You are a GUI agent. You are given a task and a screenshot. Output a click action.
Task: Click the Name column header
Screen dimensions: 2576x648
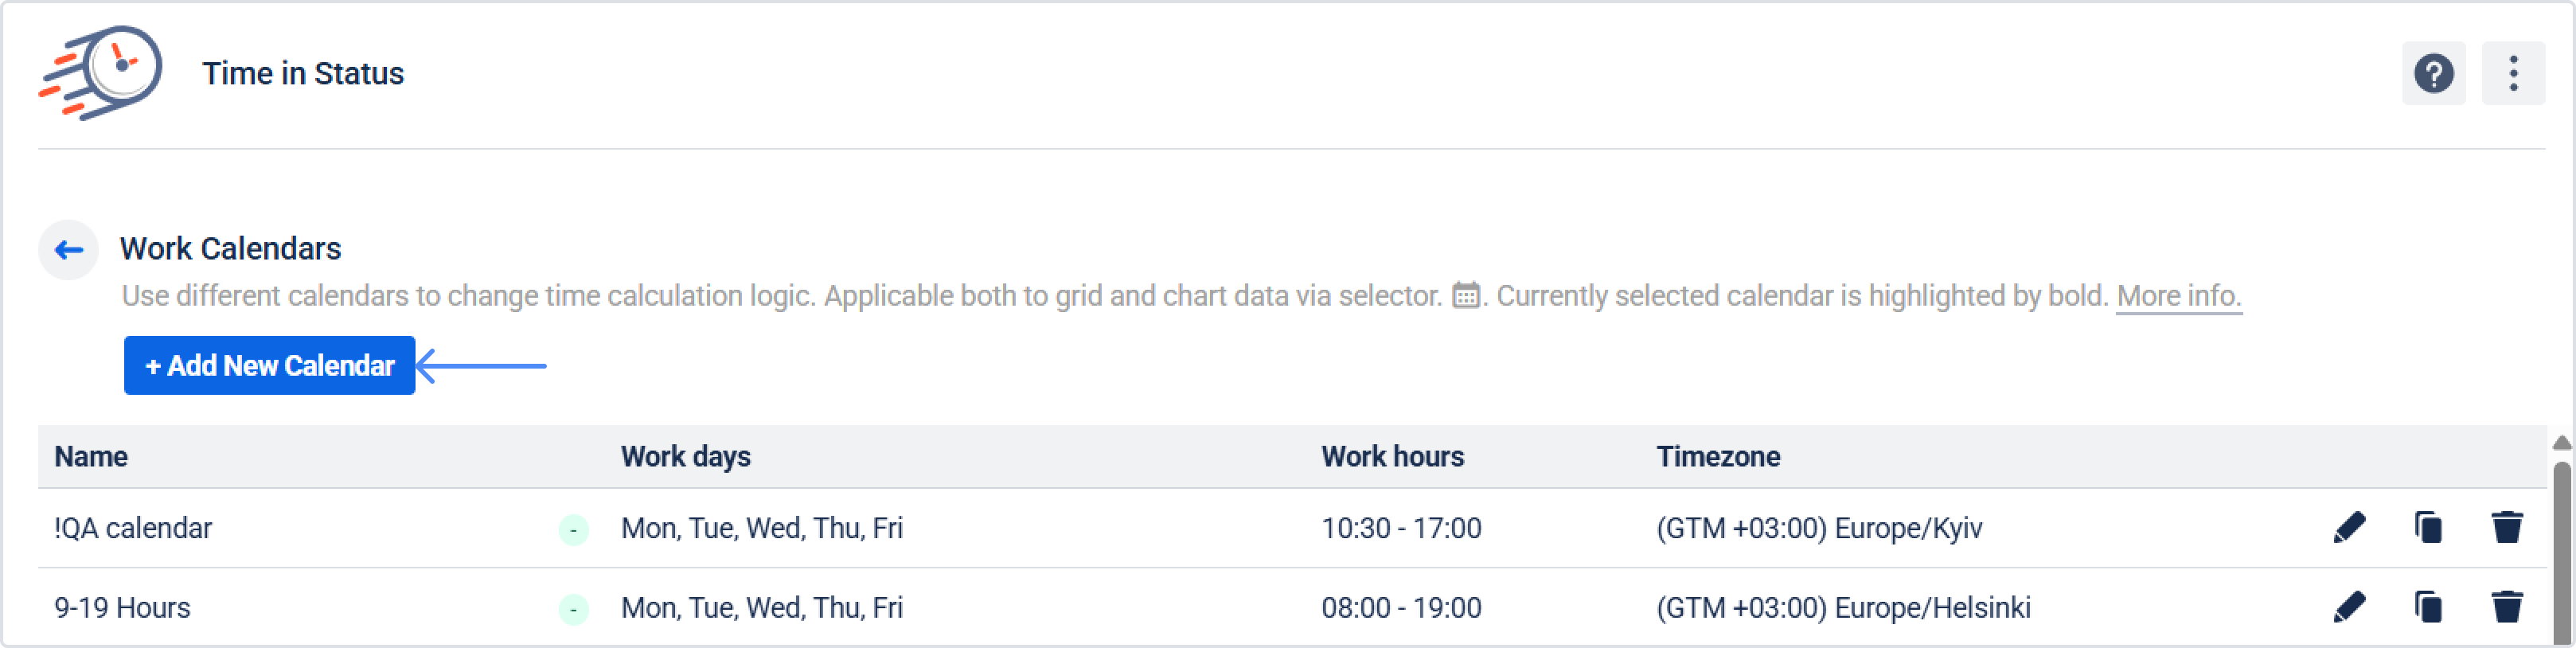click(91, 457)
